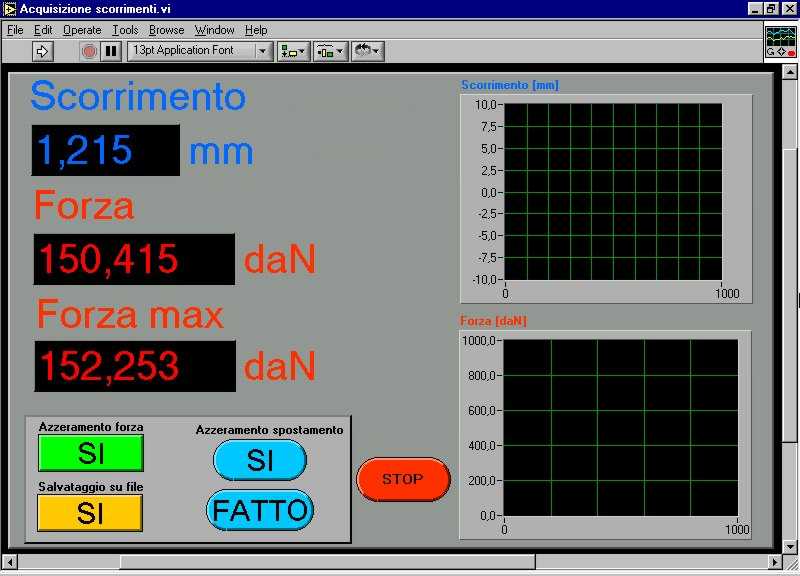Click the Scorrimento 1,215 value field
The height and width of the screenshot is (576, 800).
(106, 150)
